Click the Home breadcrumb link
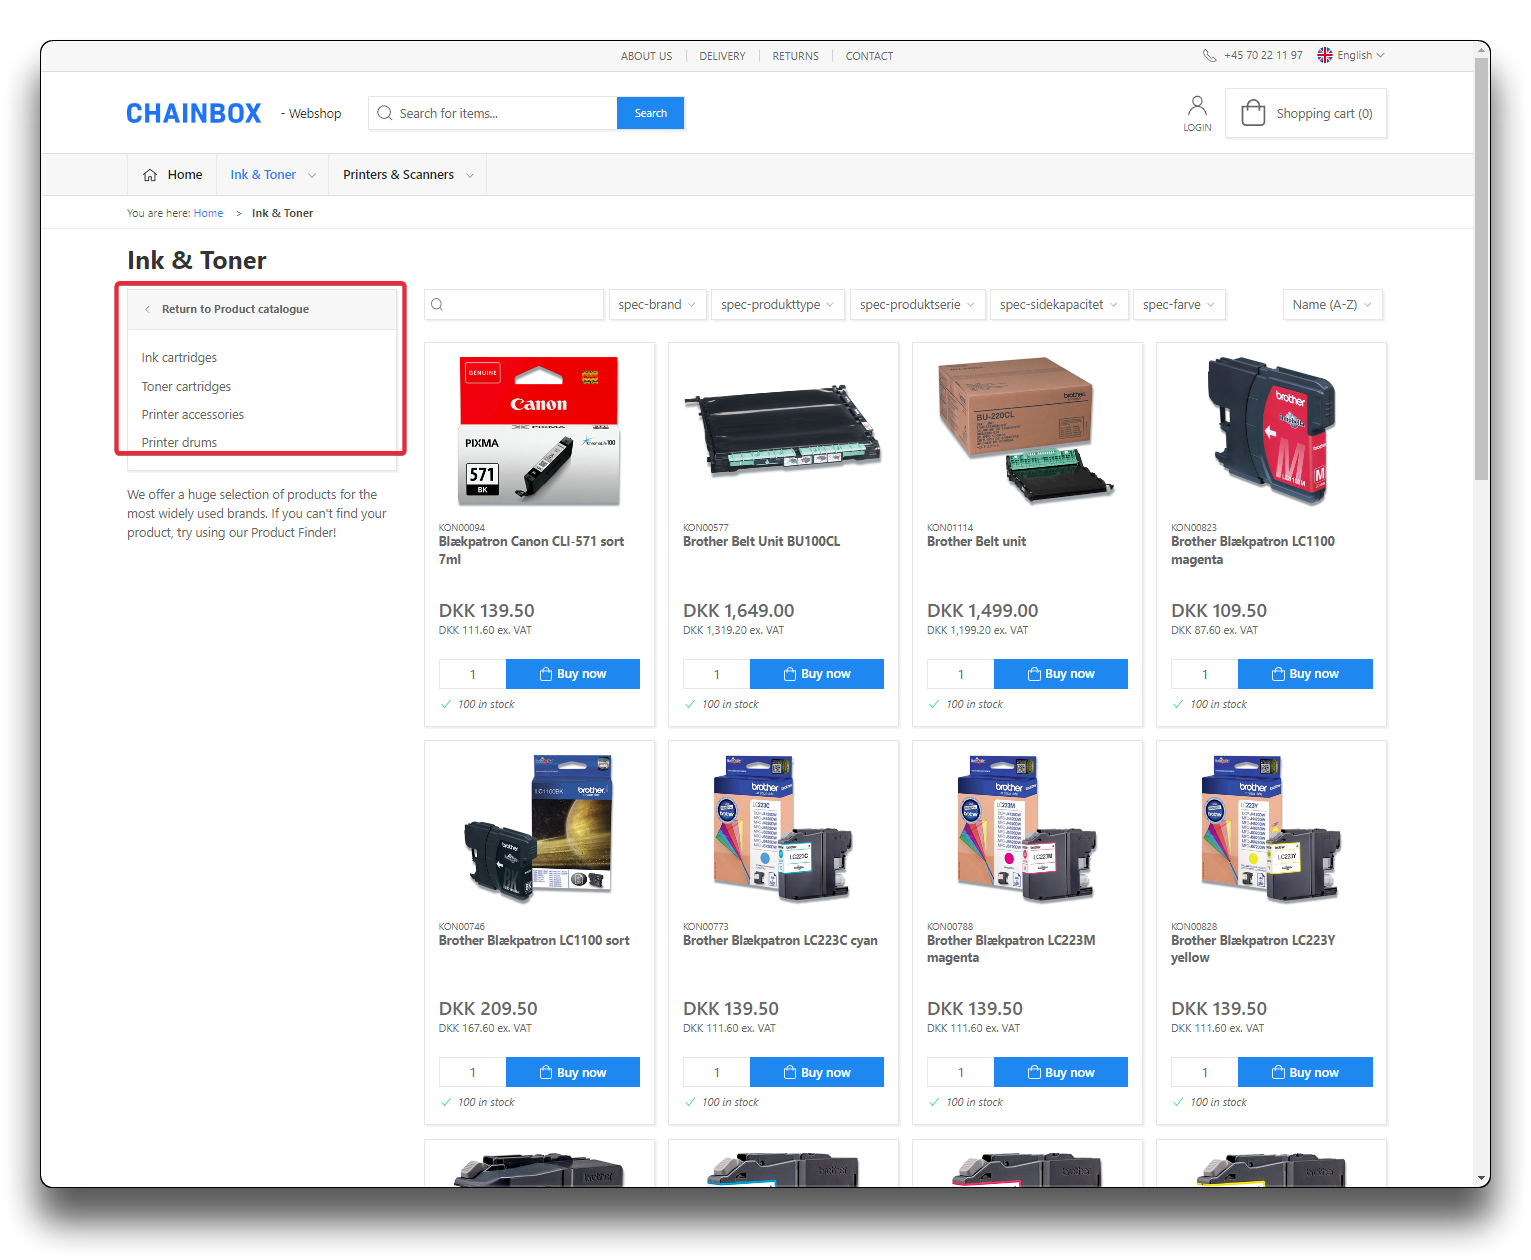 pos(208,214)
